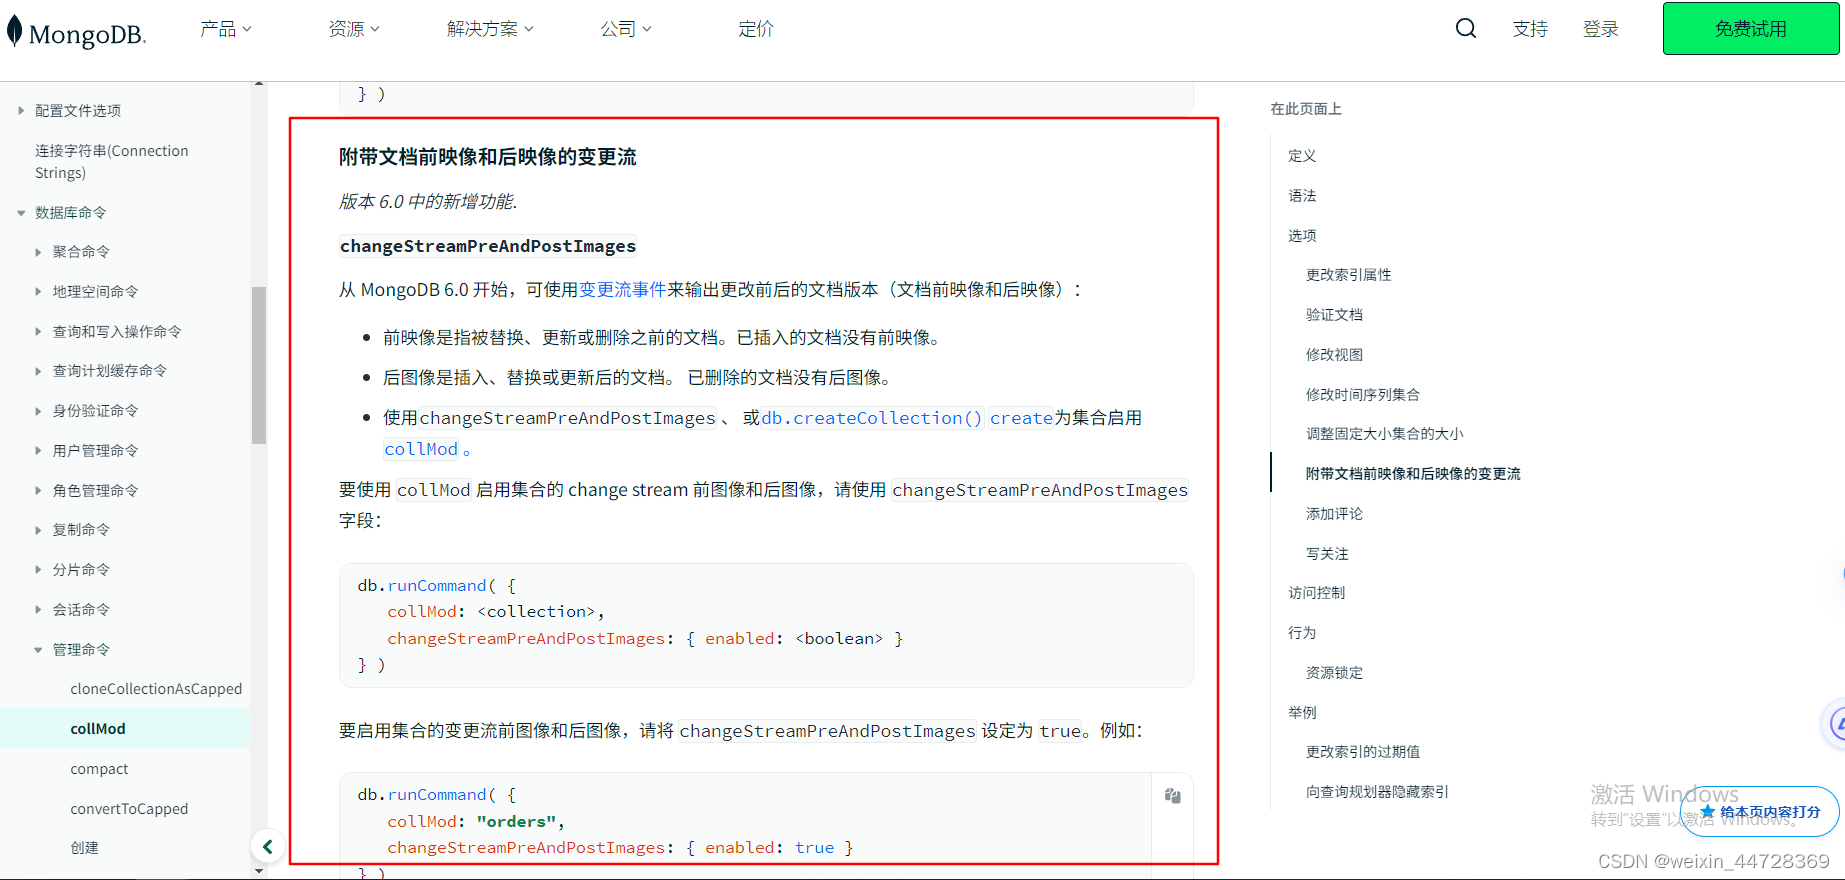This screenshot has height=880, width=1845.
Task: Click the MongoDB logo
Action: click(76, 32)
